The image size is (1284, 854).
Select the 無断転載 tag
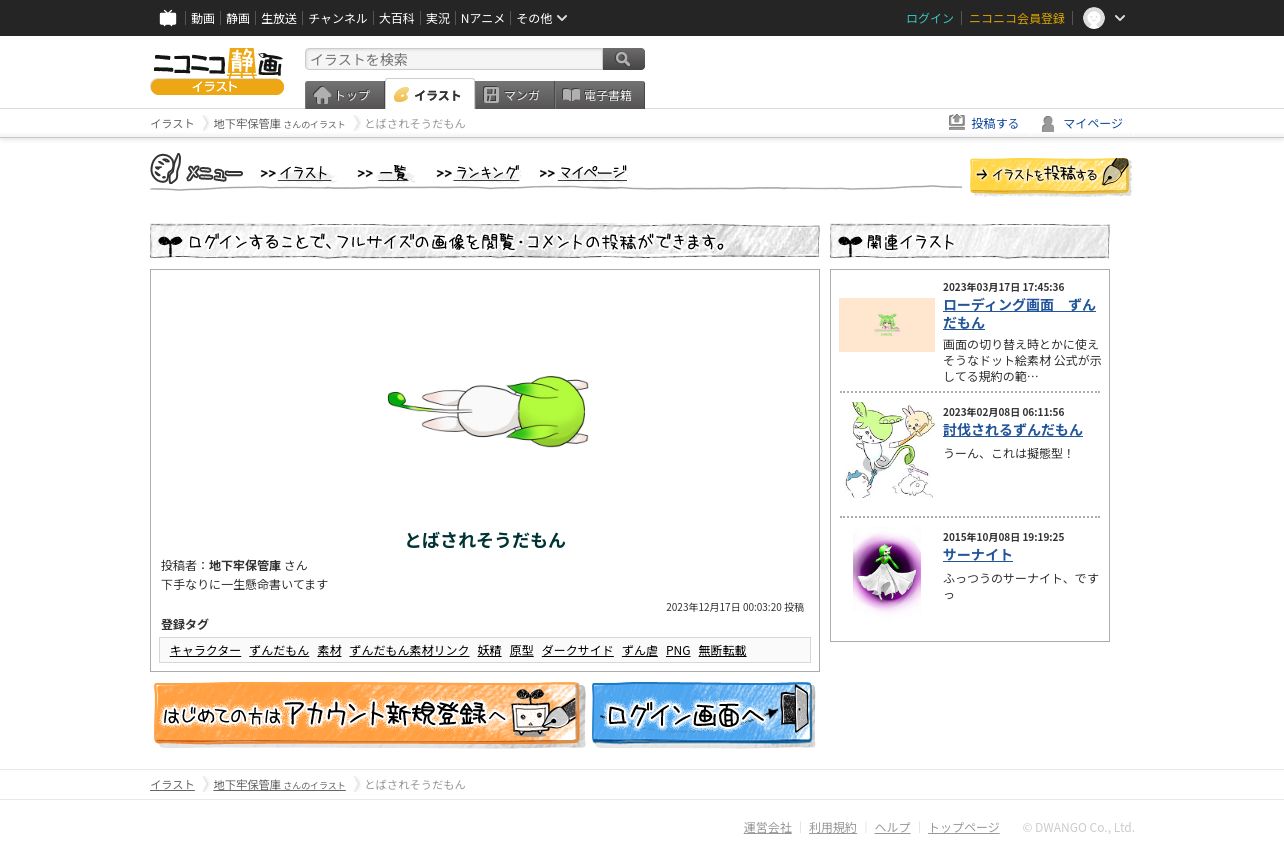[722, 650]
